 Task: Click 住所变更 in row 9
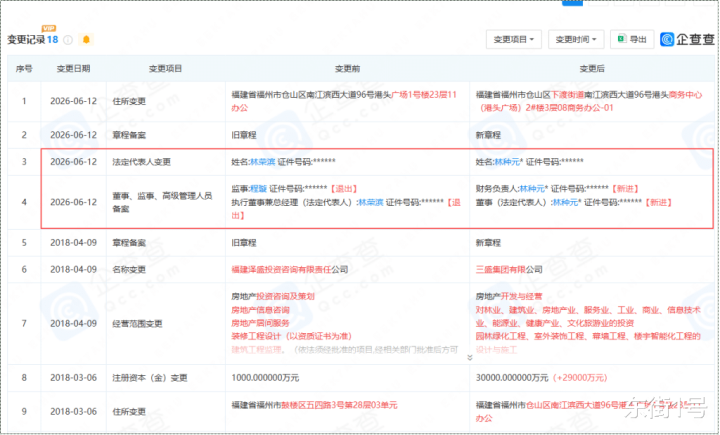click(129, 412)
